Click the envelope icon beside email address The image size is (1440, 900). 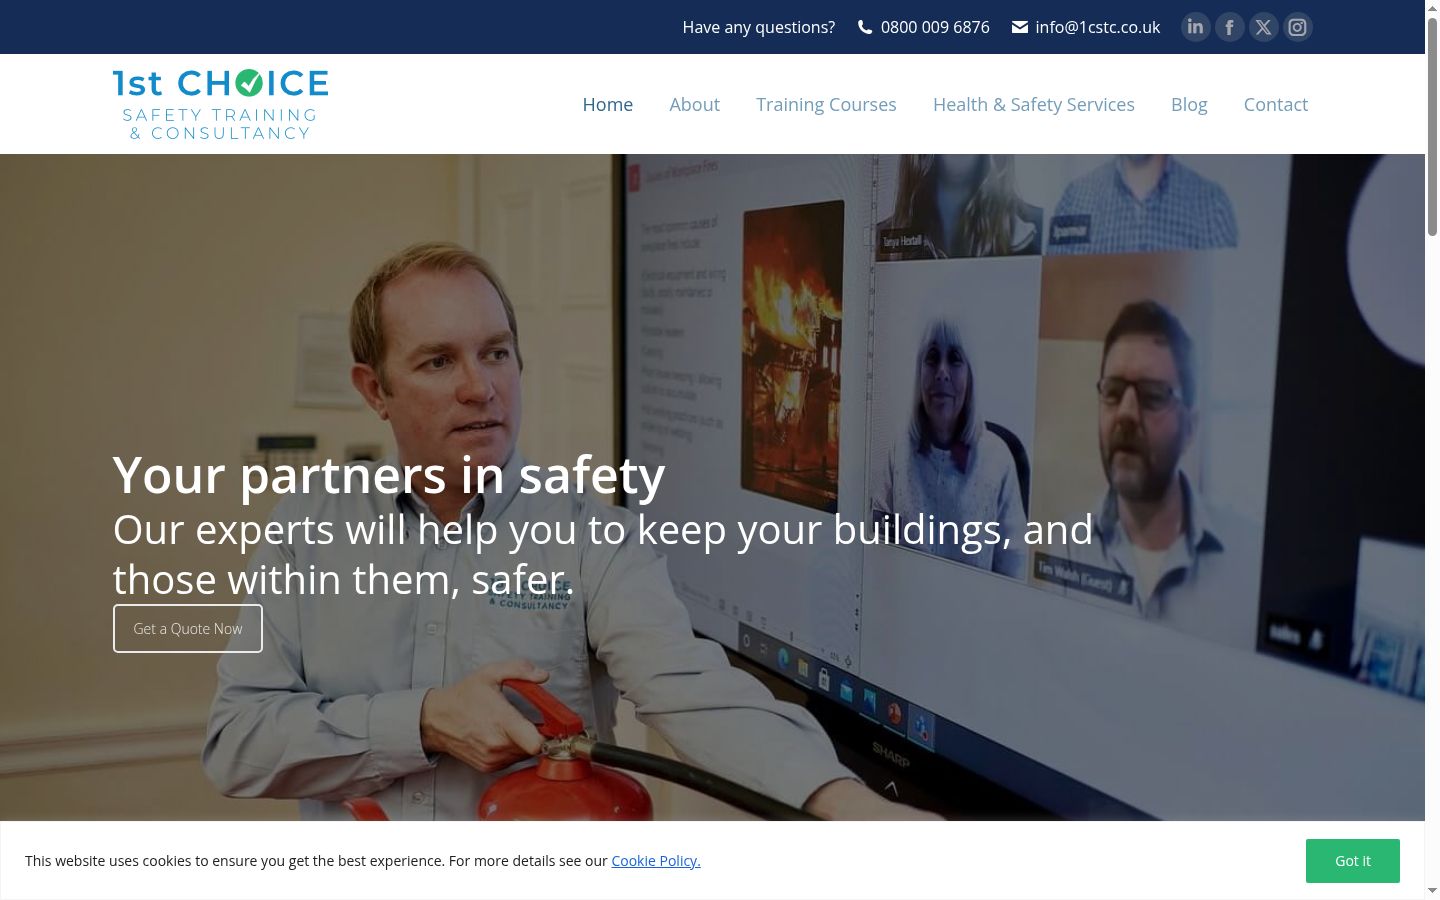click(1020, 27)
